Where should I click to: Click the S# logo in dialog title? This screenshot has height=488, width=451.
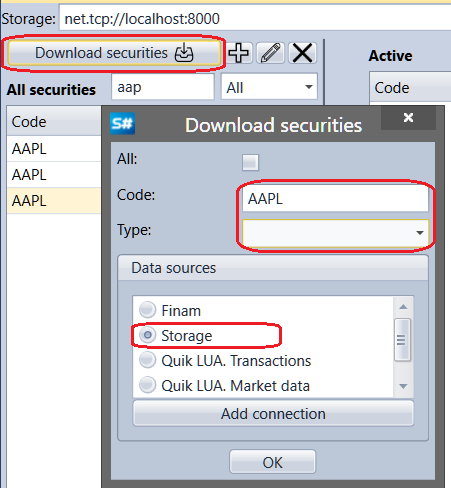point(123,124)
